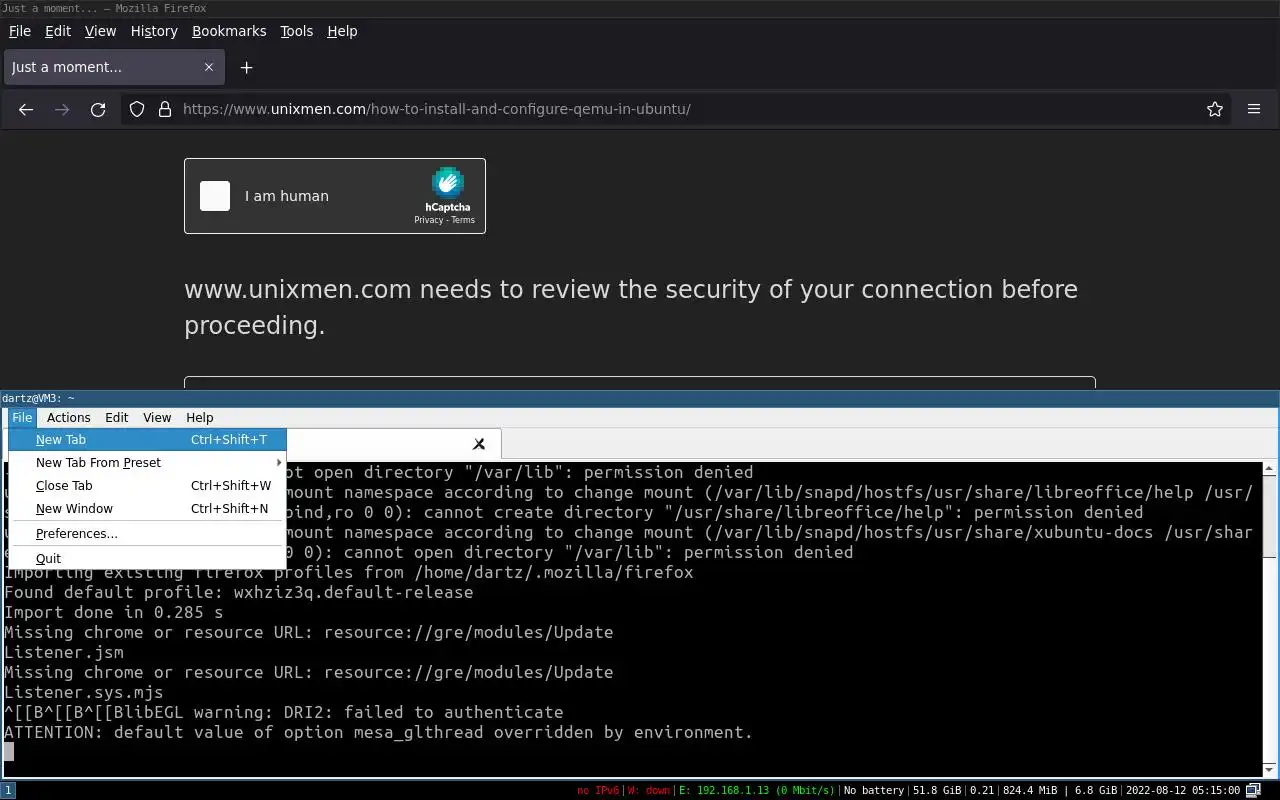Image resolution: width=1280 pixels, height=800 pixels.
Task: Choose New Tab in File menu
Action: [147, 439]
